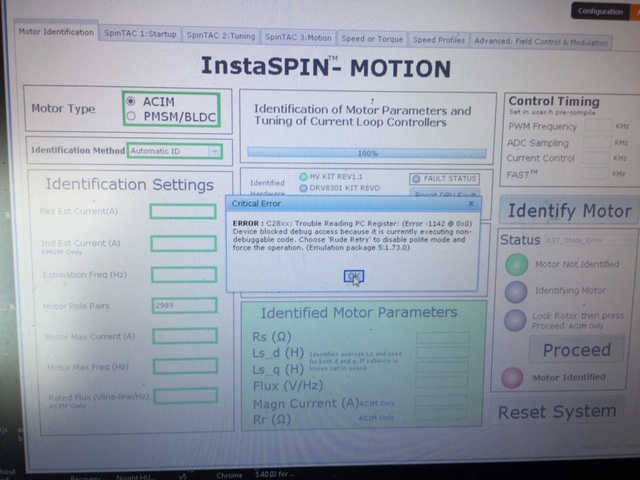This screenshot has height=480, width=640.
Task: Select the PMSM/BLDC motor type
Action: [131, 116]
